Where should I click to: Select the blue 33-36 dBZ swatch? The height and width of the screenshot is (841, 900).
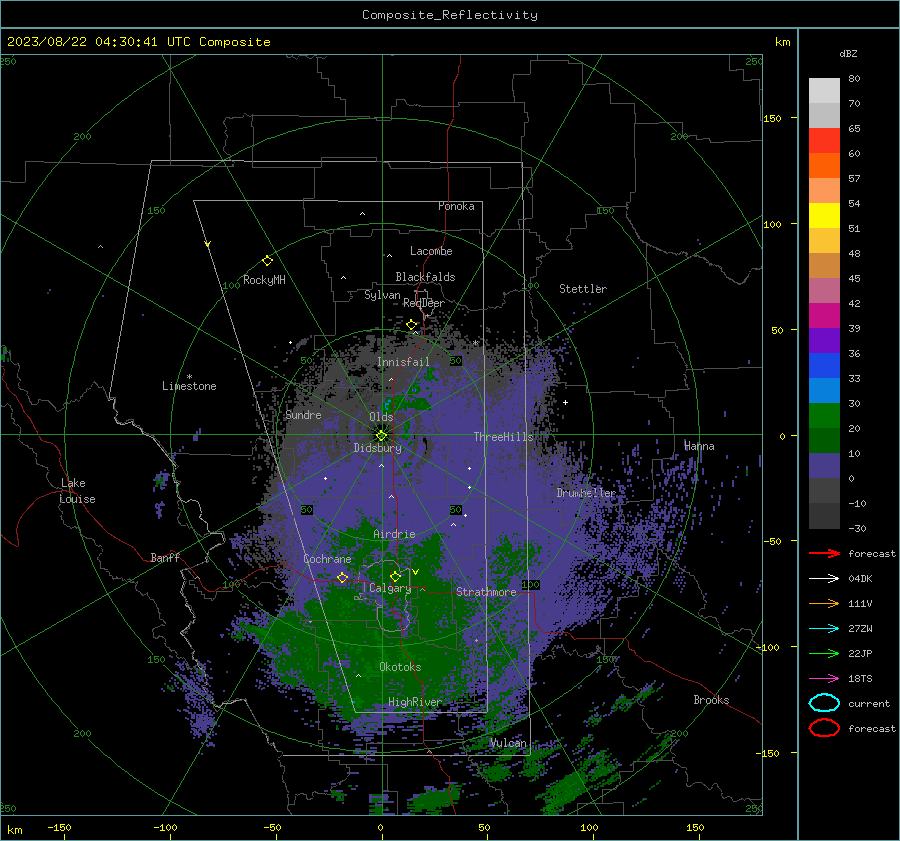click(x=824, y=365)
